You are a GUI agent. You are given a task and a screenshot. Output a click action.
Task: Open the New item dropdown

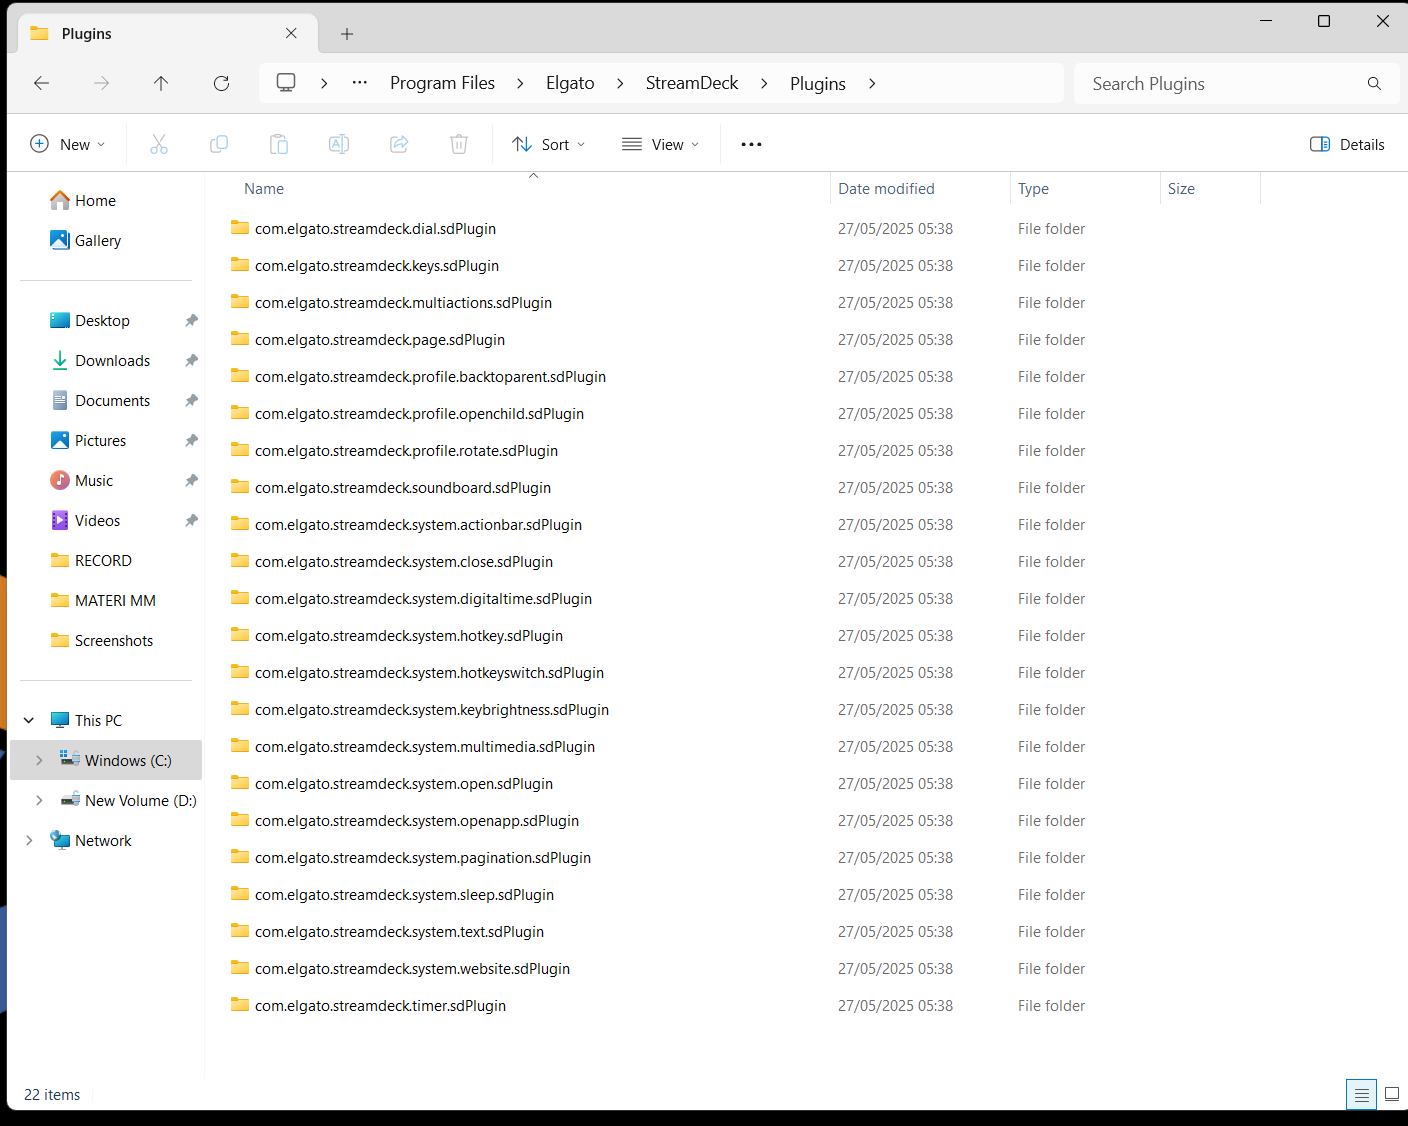point(68,143)
